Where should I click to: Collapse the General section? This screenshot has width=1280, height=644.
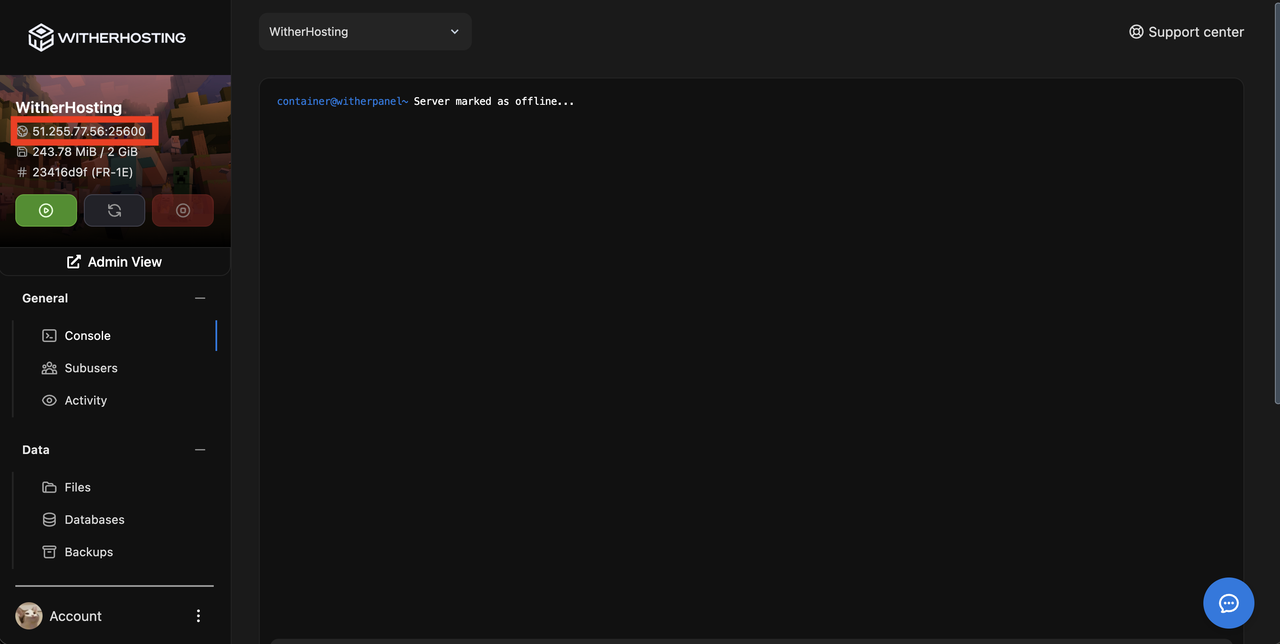pos(200,298)
